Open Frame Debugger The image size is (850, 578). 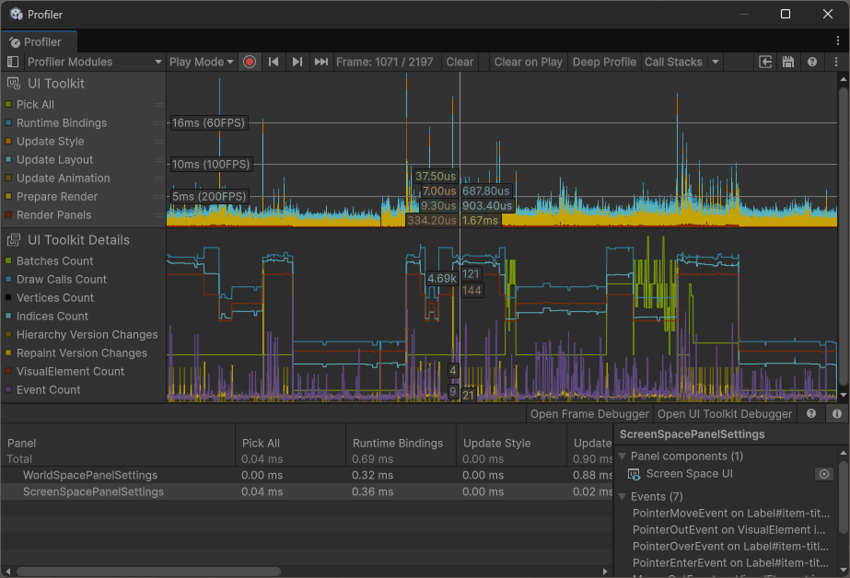pyautogui.click(x=589, y=414)
